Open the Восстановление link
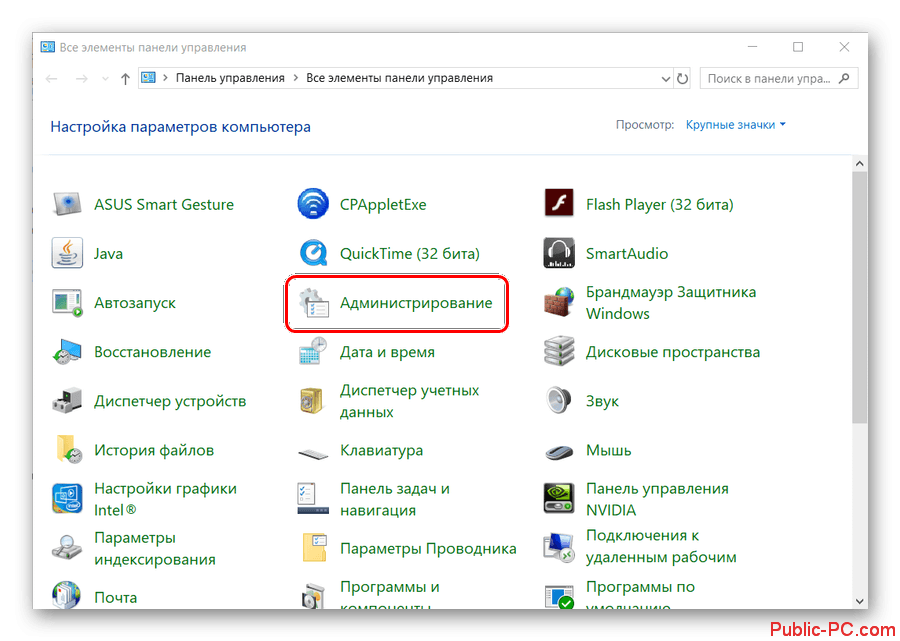 (x=153, y=352)
